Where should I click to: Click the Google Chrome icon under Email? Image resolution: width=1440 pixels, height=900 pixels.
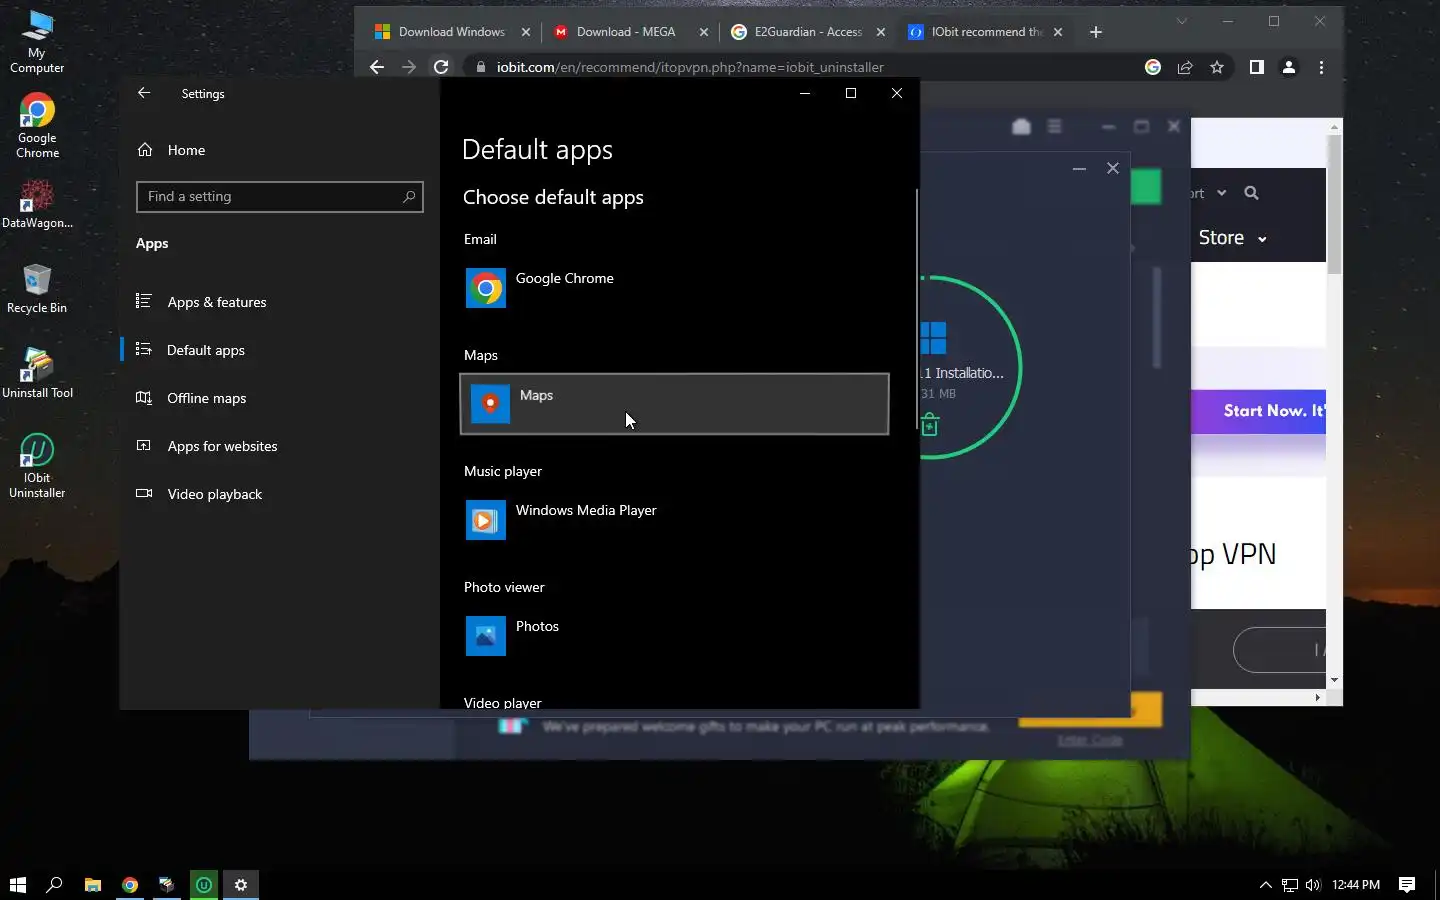pos(486,289)
